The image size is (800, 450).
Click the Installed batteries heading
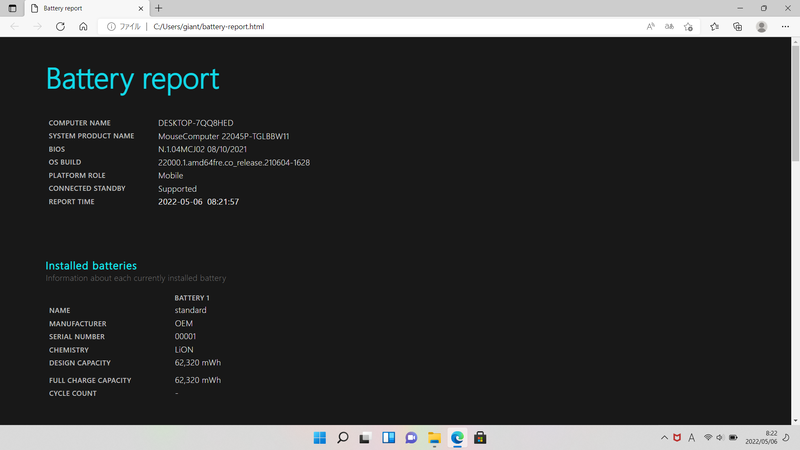tap(91, 266)
